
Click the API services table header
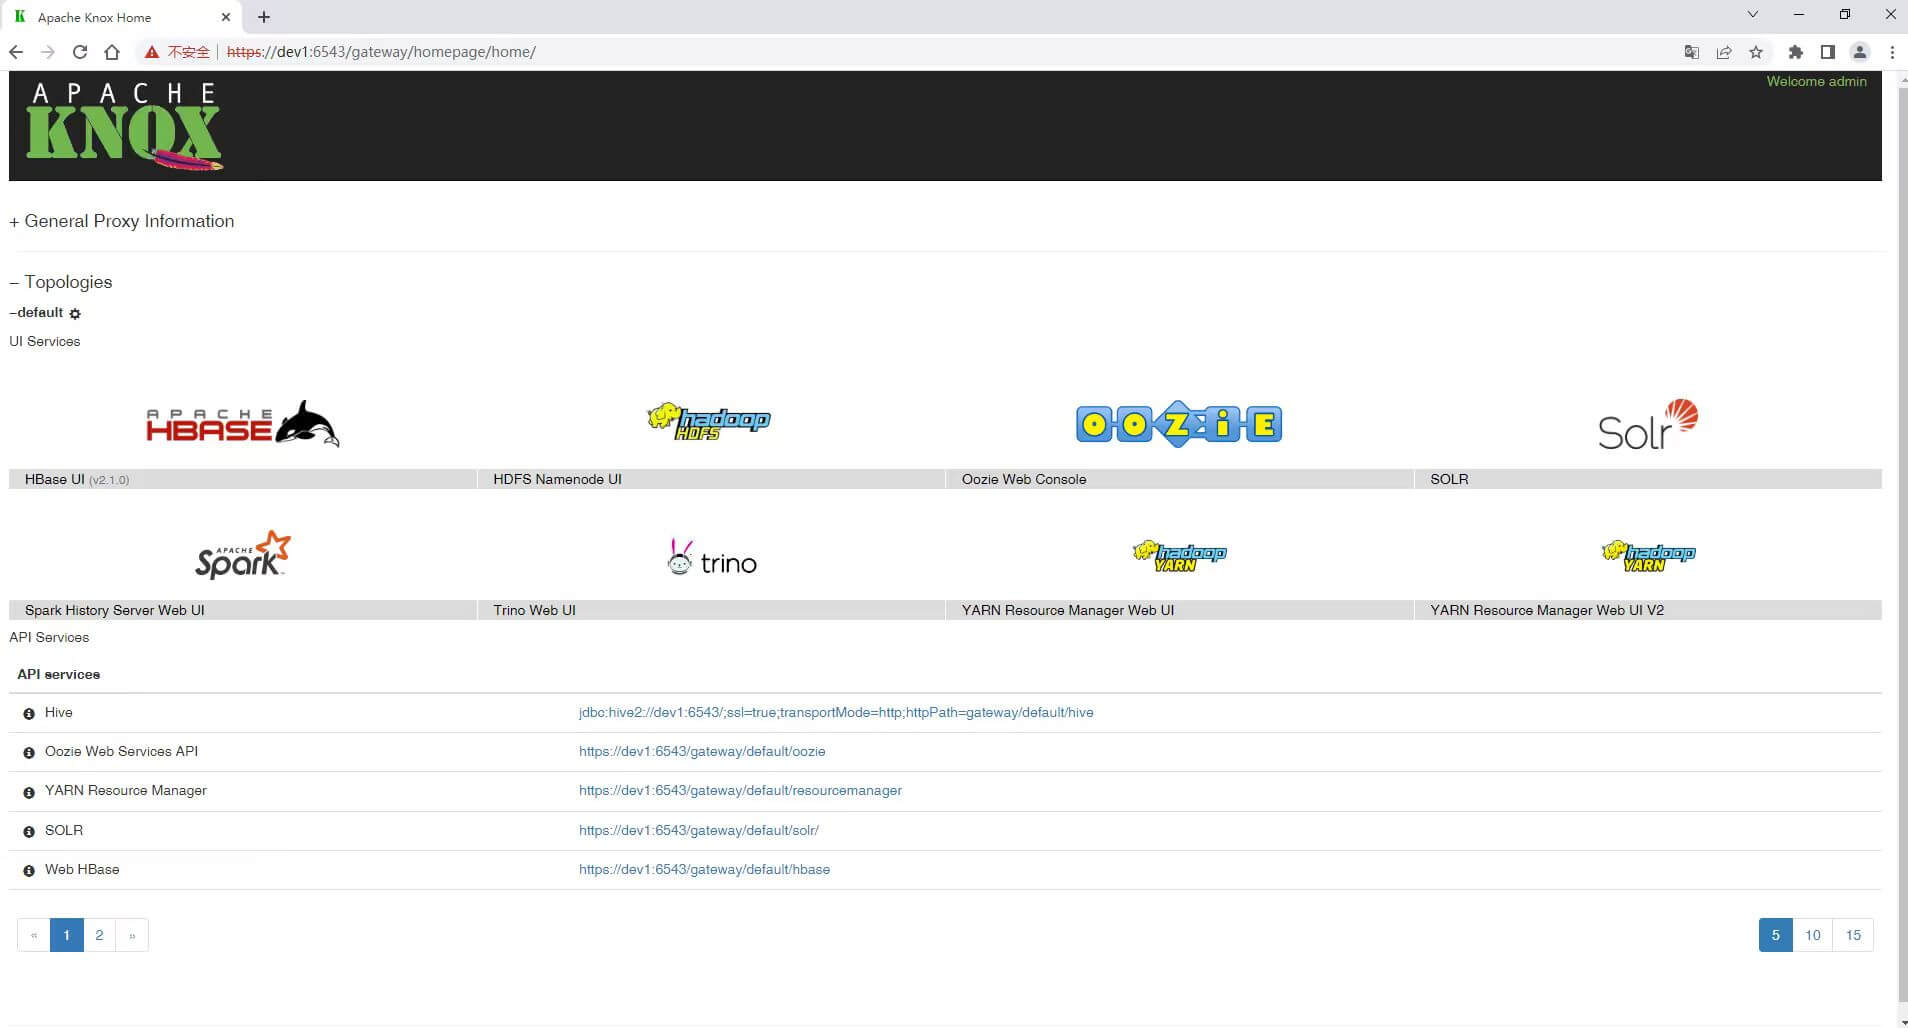59,675
